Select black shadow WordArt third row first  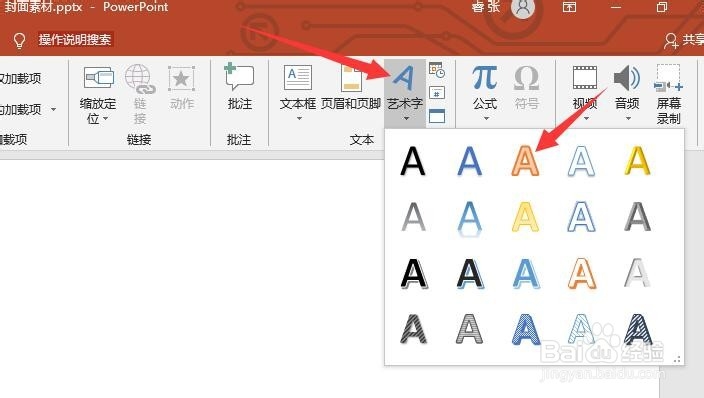click(414, 274)
